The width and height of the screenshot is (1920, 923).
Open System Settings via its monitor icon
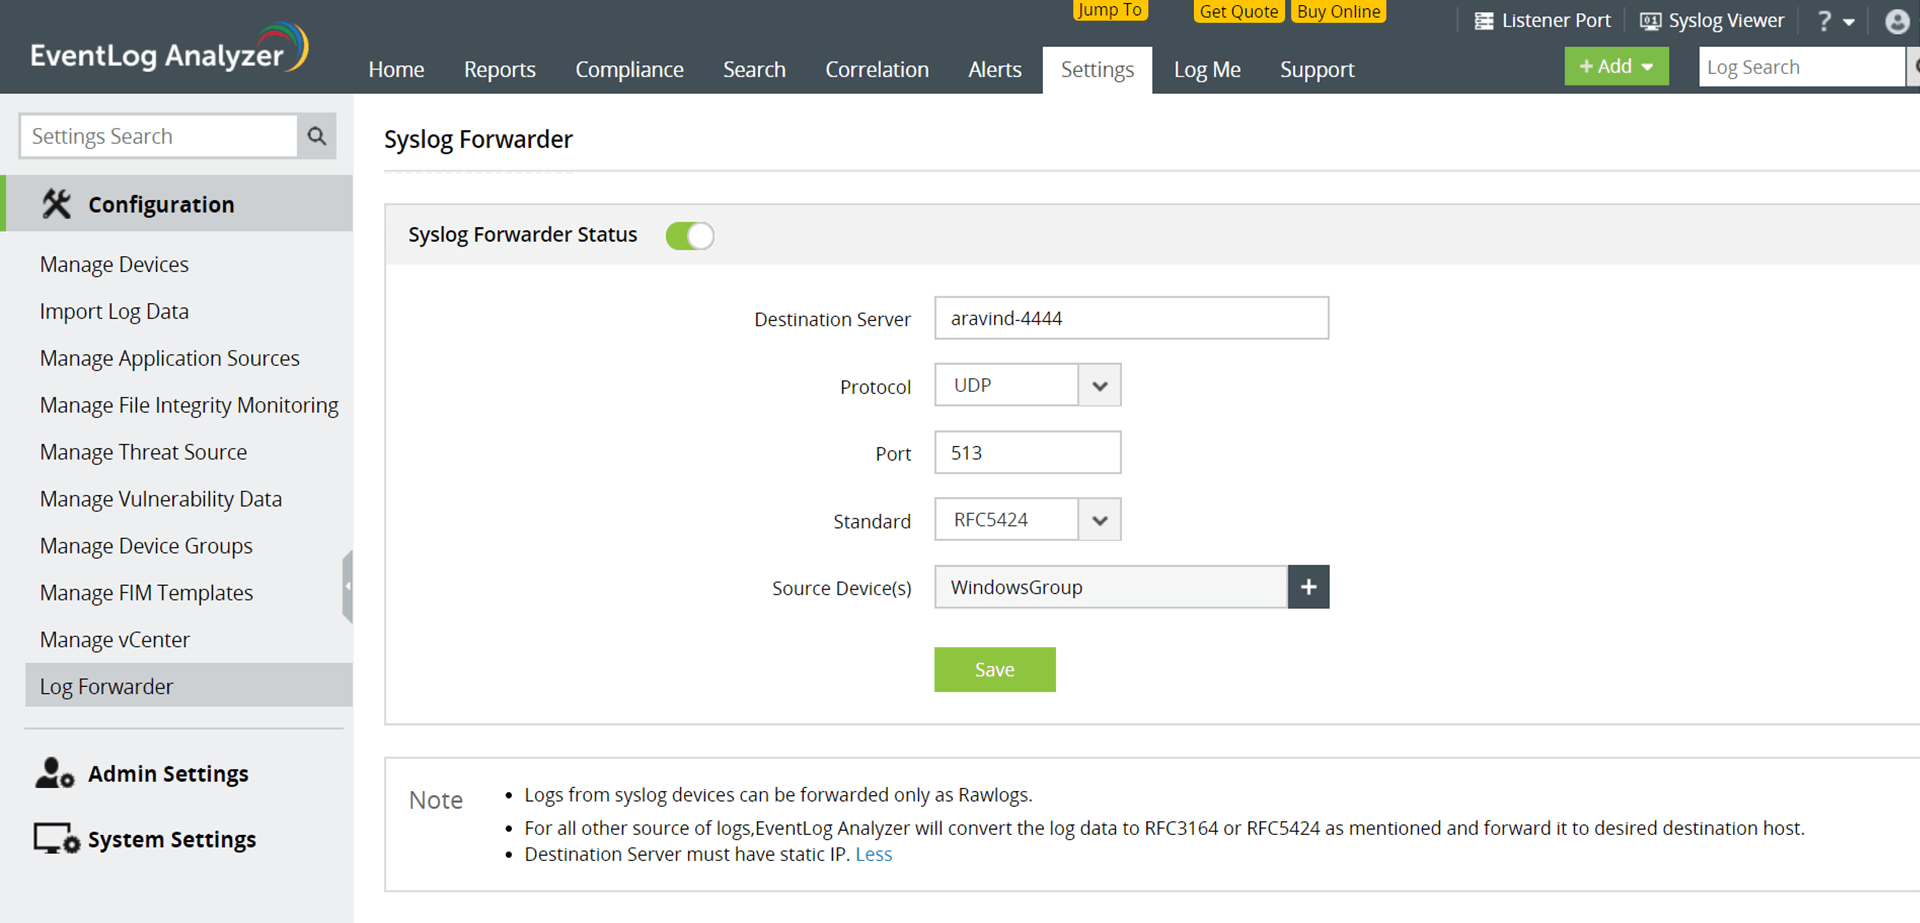click(x=55, y=839)
